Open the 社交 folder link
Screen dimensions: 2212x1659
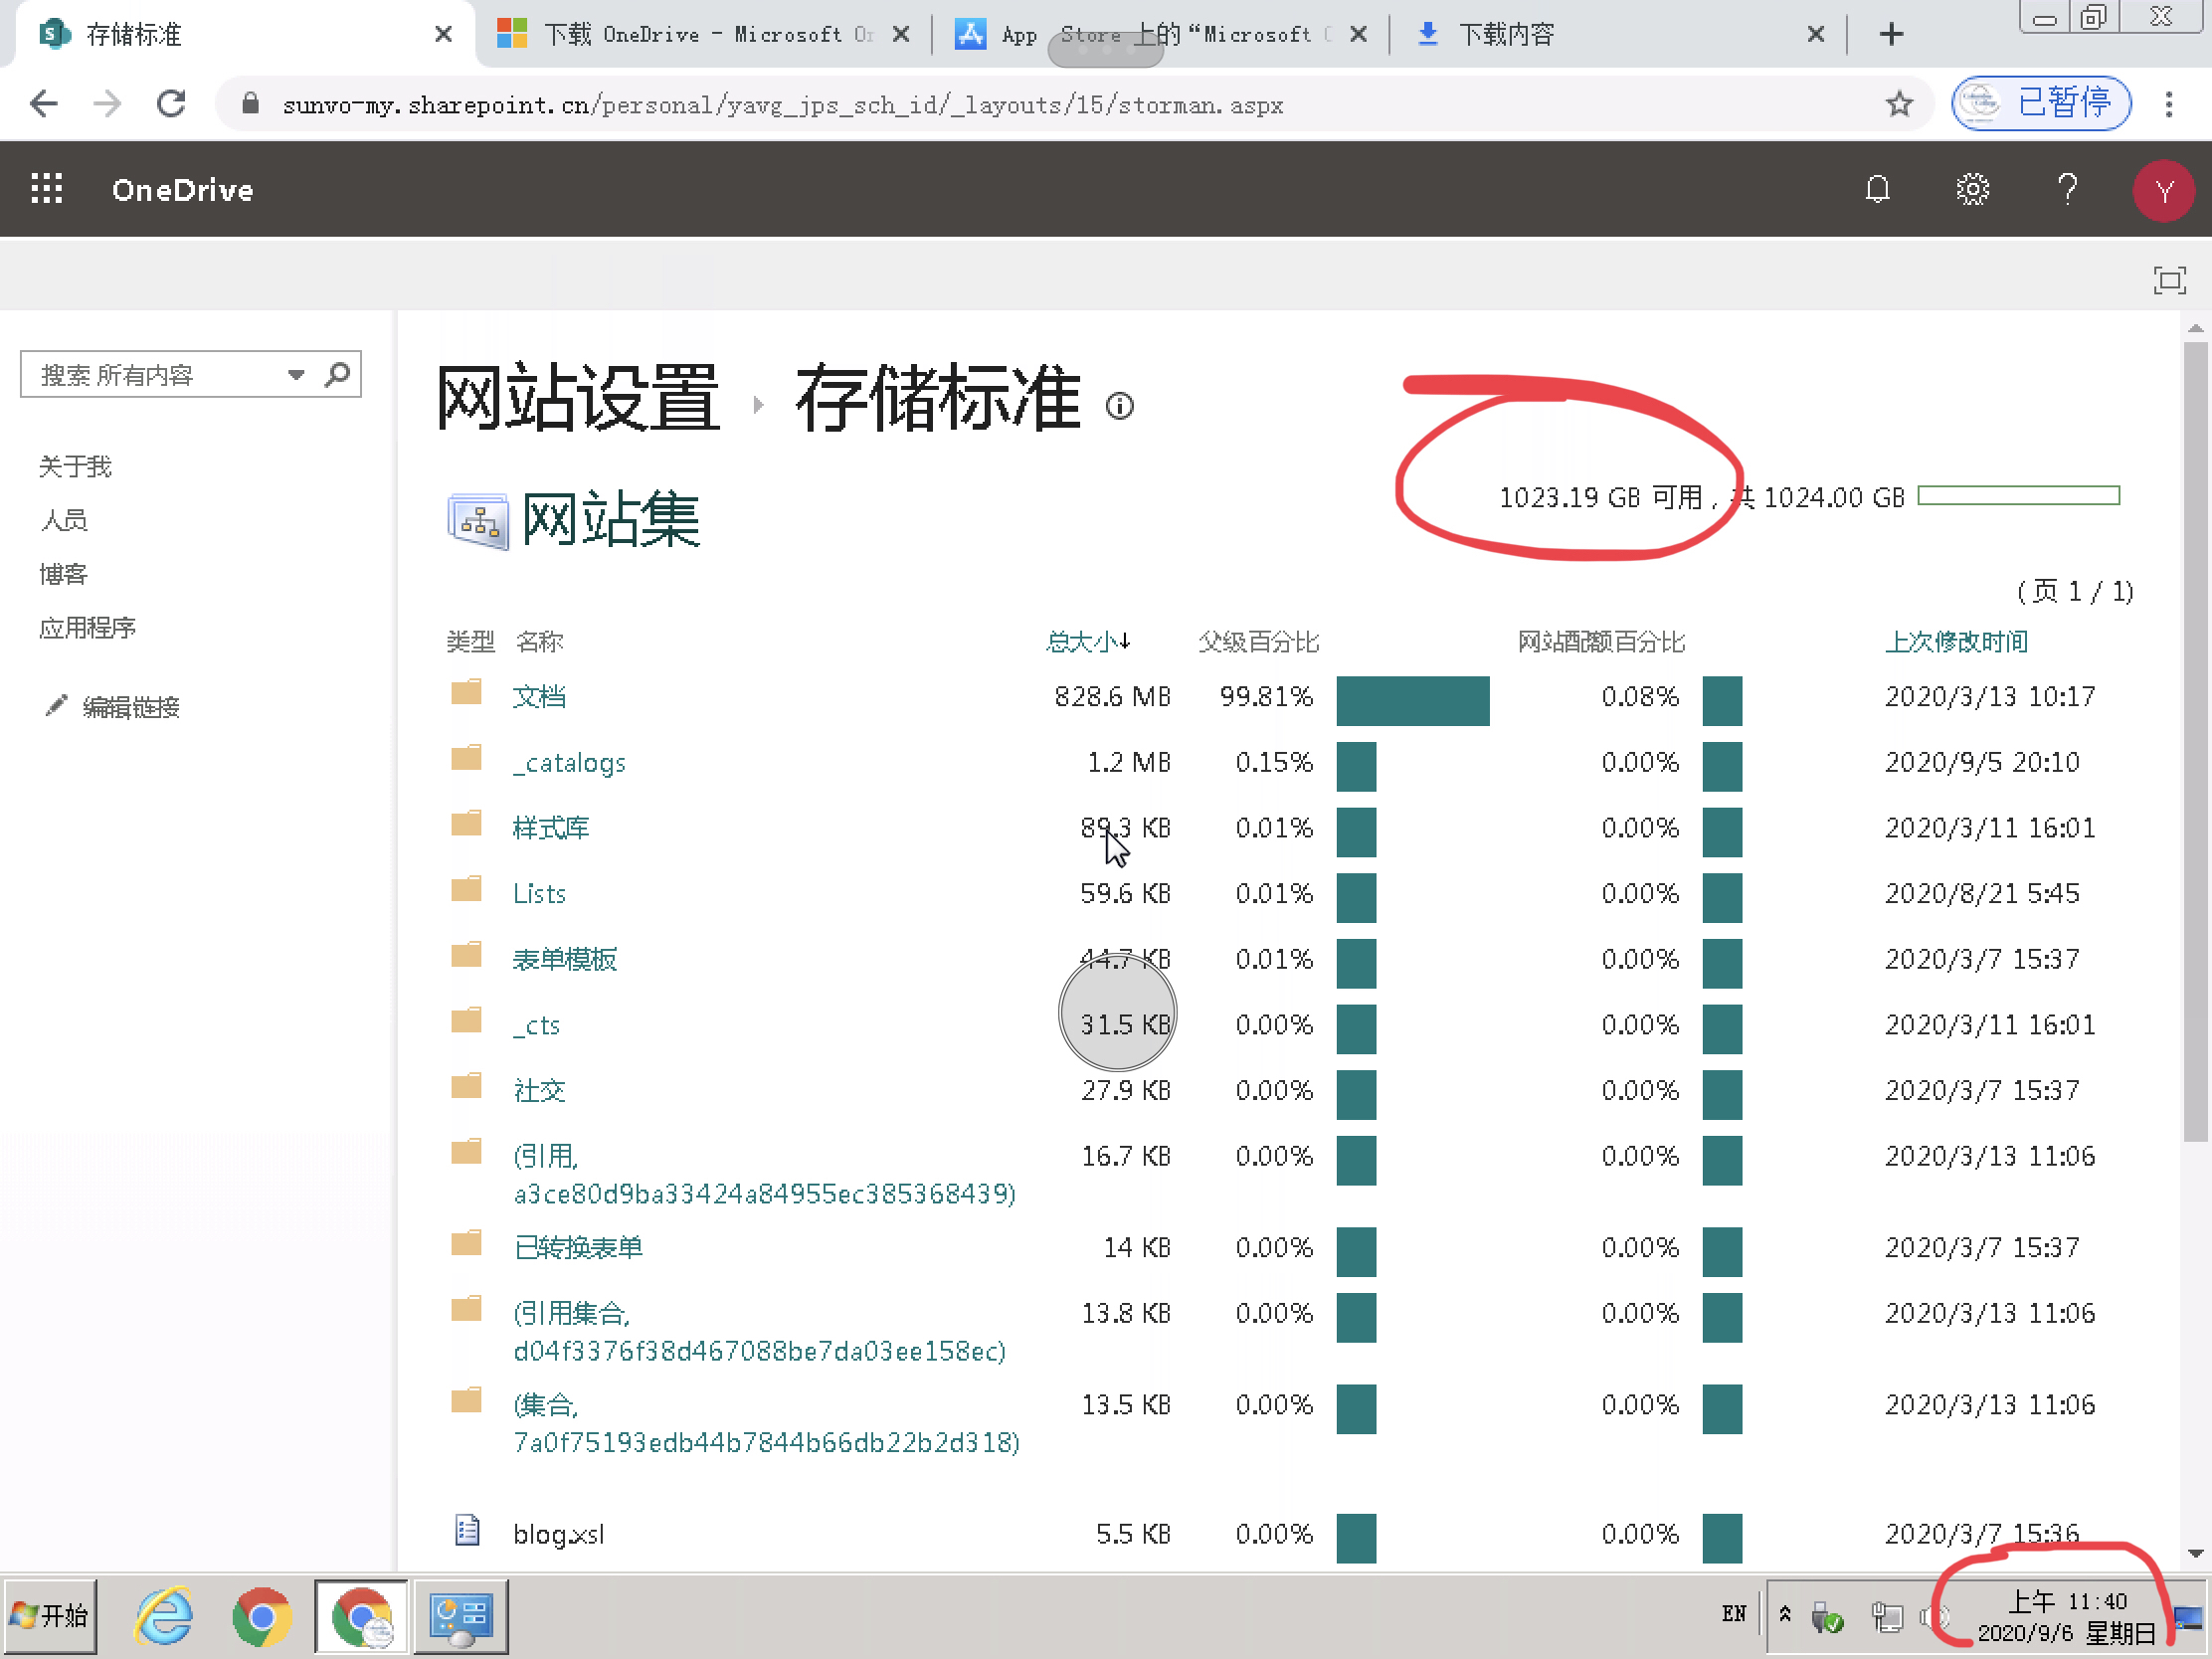tap(539, 1090)
